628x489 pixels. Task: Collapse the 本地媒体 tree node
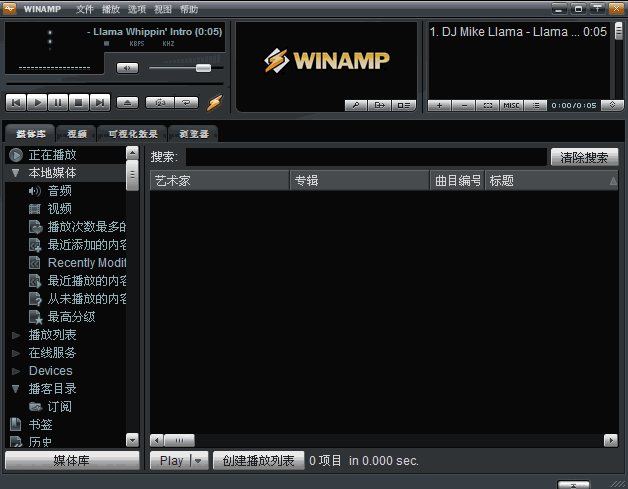point(16,173)
